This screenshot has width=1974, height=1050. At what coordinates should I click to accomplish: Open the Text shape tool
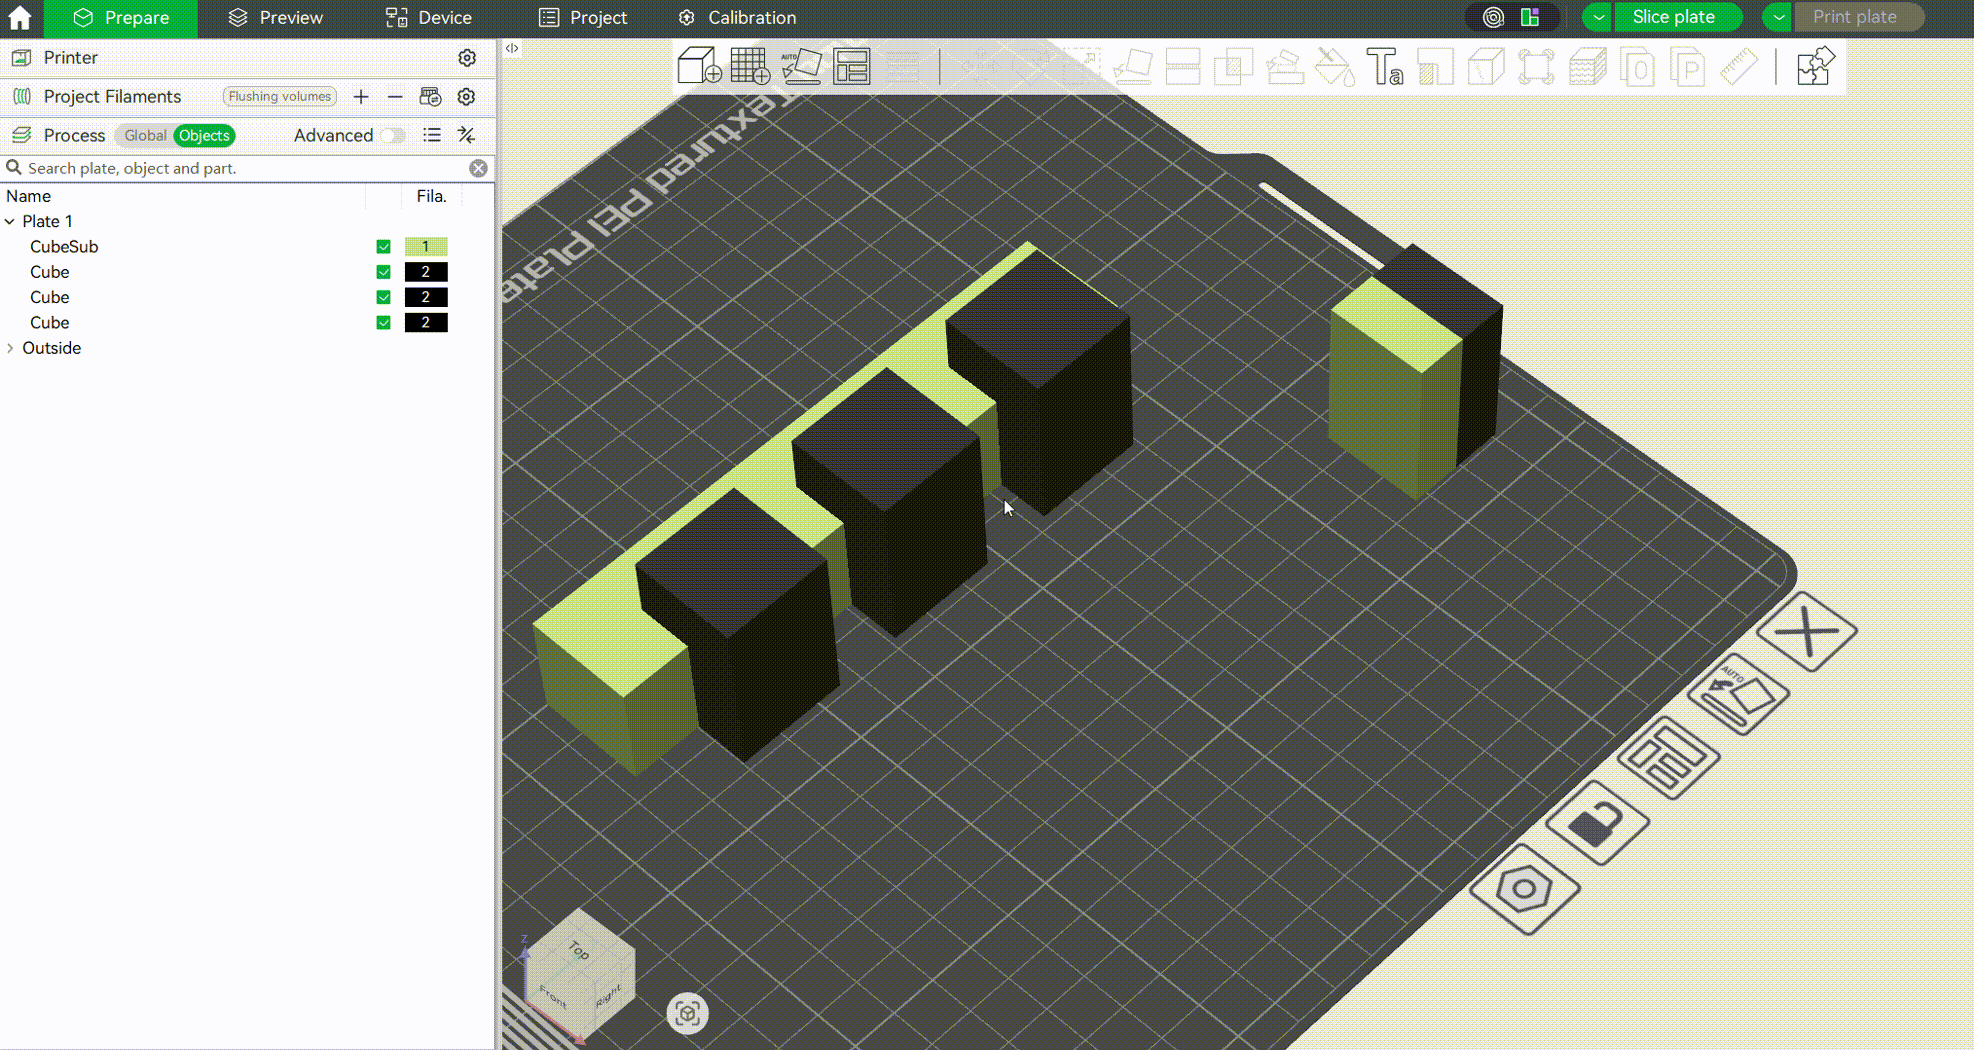pos(1386,67)
